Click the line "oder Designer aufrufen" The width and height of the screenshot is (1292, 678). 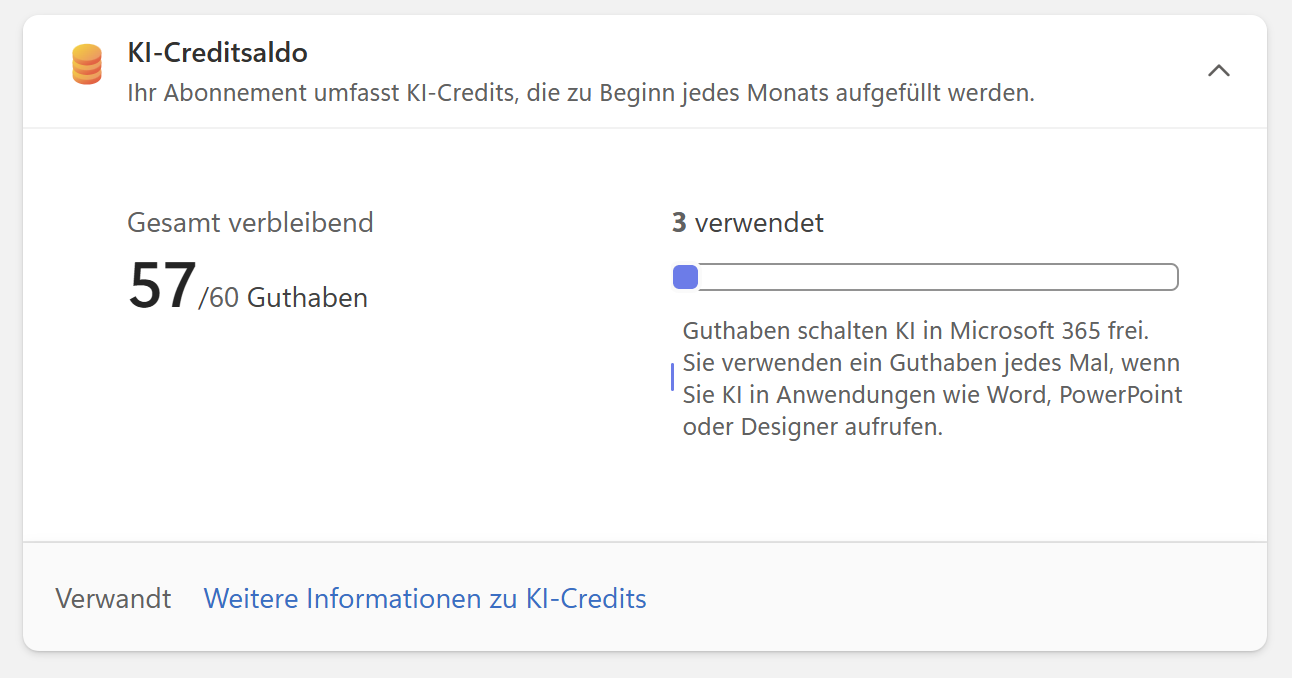coord(812,427)
